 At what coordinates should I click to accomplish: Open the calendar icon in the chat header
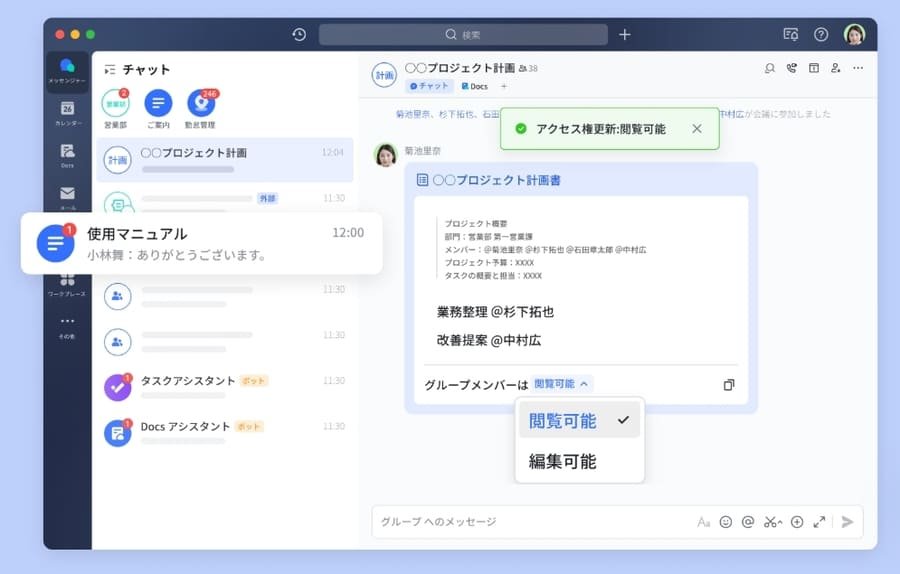coord(813,68)
